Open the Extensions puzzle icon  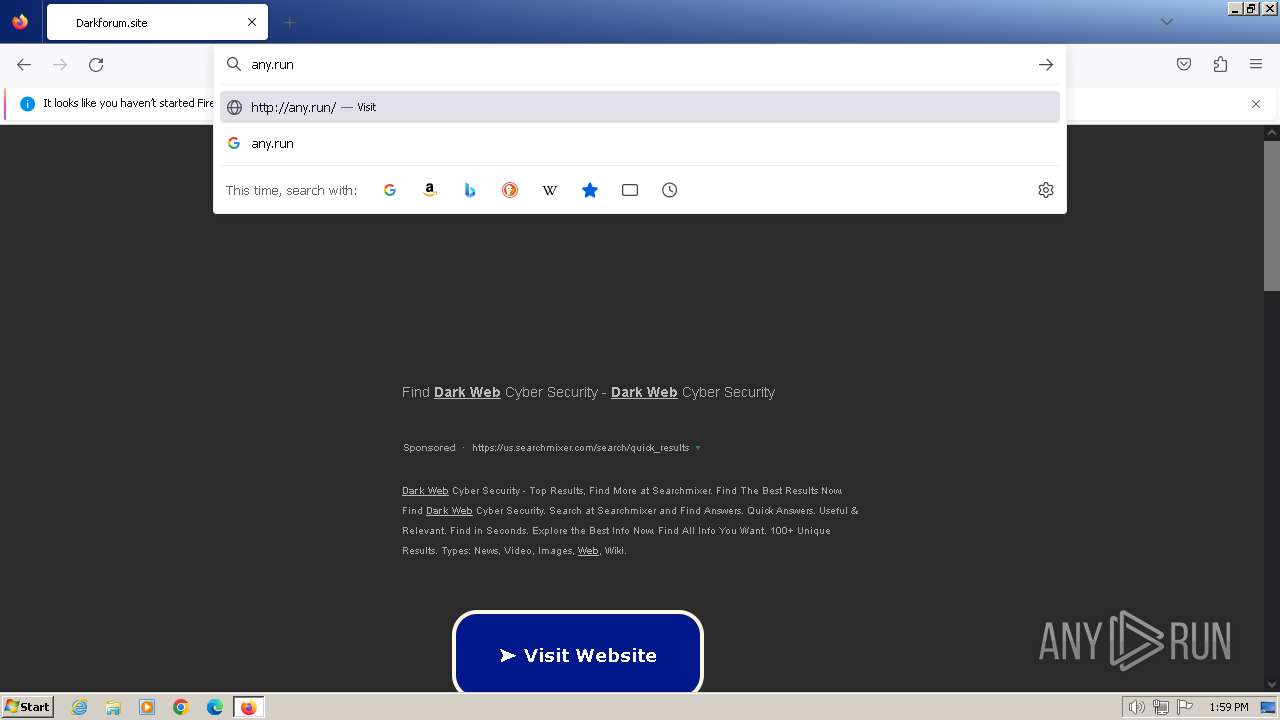point(1220,64)
